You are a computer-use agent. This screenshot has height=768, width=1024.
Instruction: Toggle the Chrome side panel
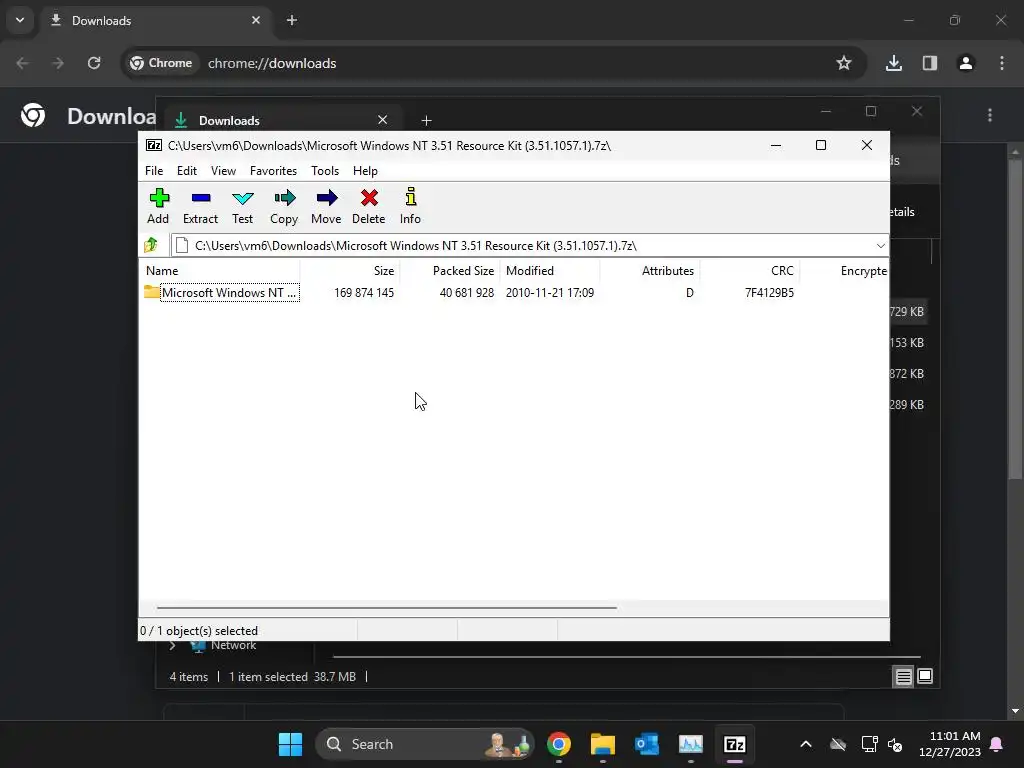(930, 63)
